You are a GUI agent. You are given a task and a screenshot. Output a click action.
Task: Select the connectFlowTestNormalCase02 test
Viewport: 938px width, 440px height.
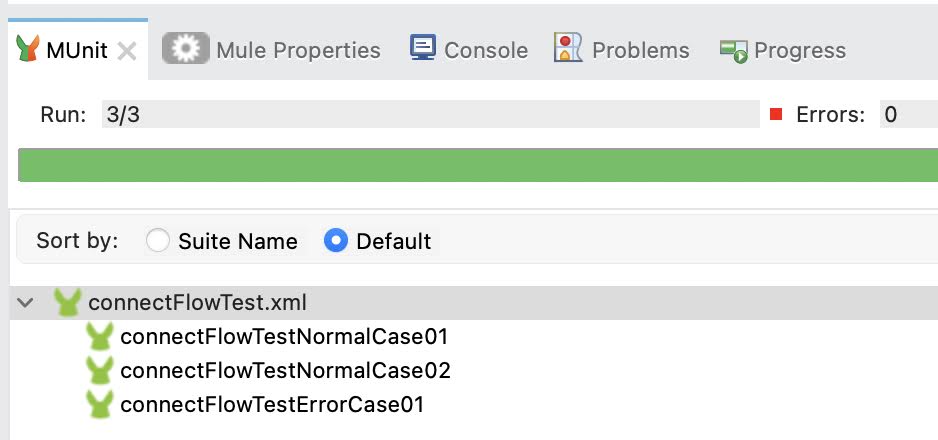pos(285,371)
